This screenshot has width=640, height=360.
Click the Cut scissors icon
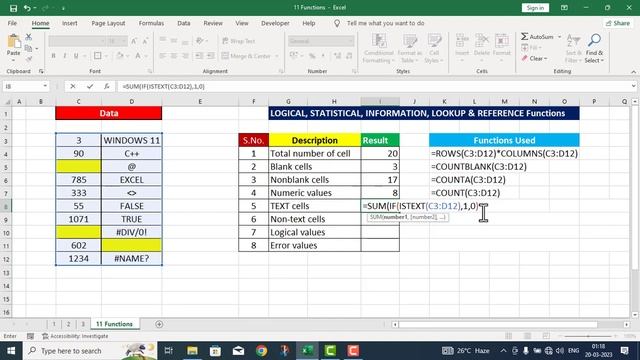pos(29,37)
